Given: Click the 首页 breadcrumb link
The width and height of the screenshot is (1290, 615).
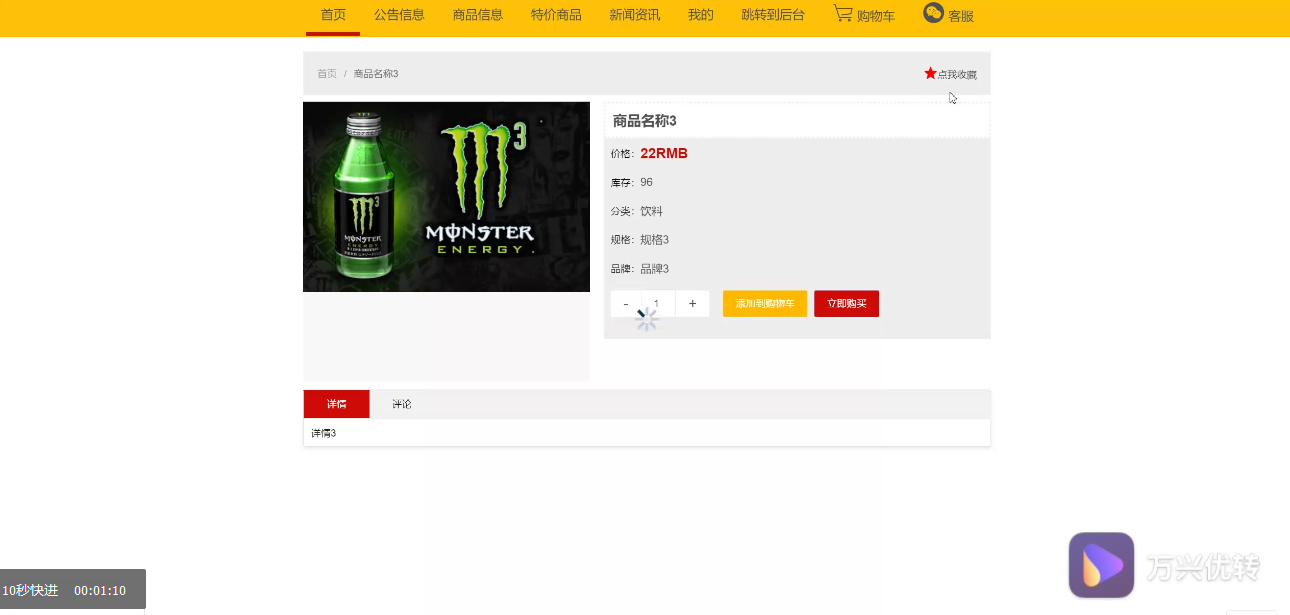Looking at the screenshot, I should [327, 74].
